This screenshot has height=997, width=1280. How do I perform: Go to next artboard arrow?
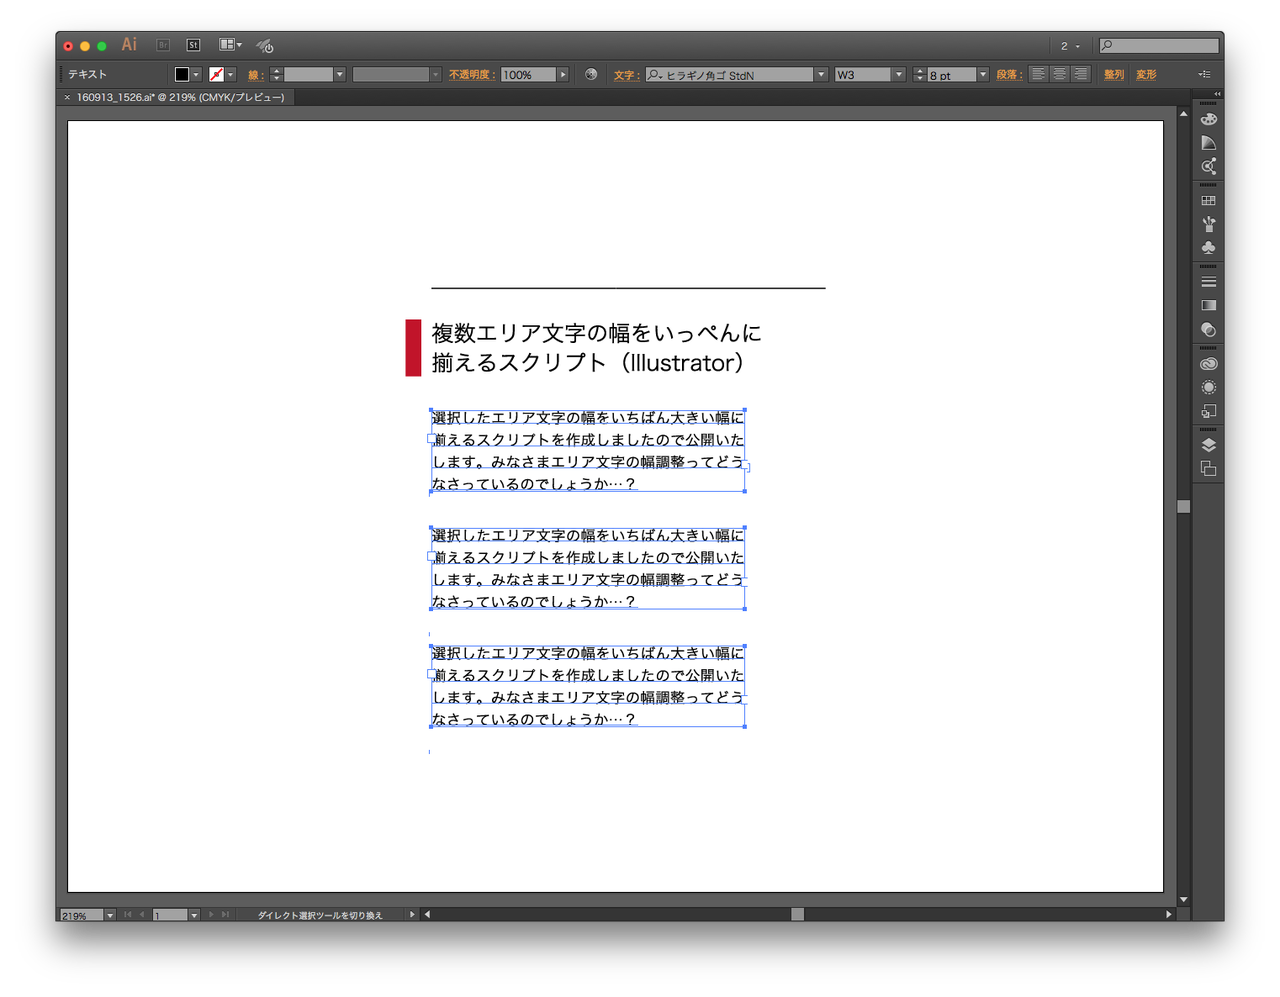tap(211, 914)
